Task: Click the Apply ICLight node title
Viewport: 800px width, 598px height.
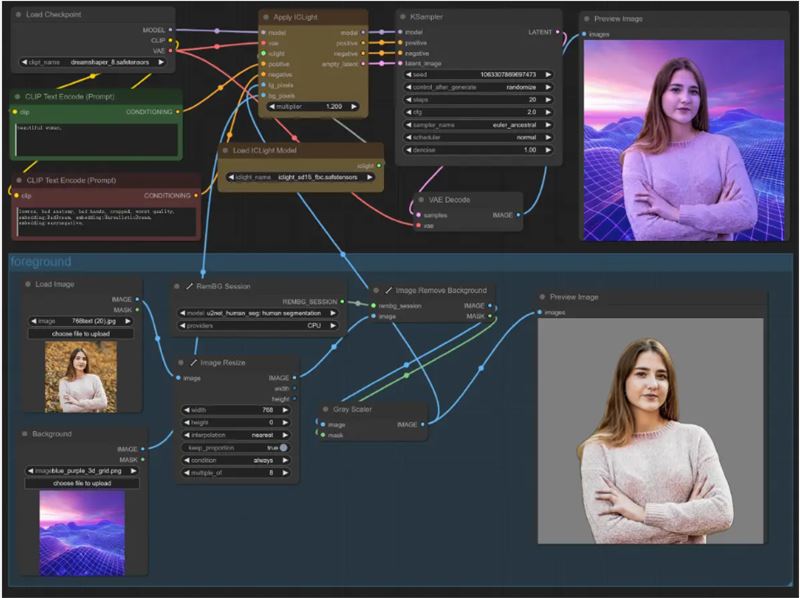Action: click(x=295, y=17)
